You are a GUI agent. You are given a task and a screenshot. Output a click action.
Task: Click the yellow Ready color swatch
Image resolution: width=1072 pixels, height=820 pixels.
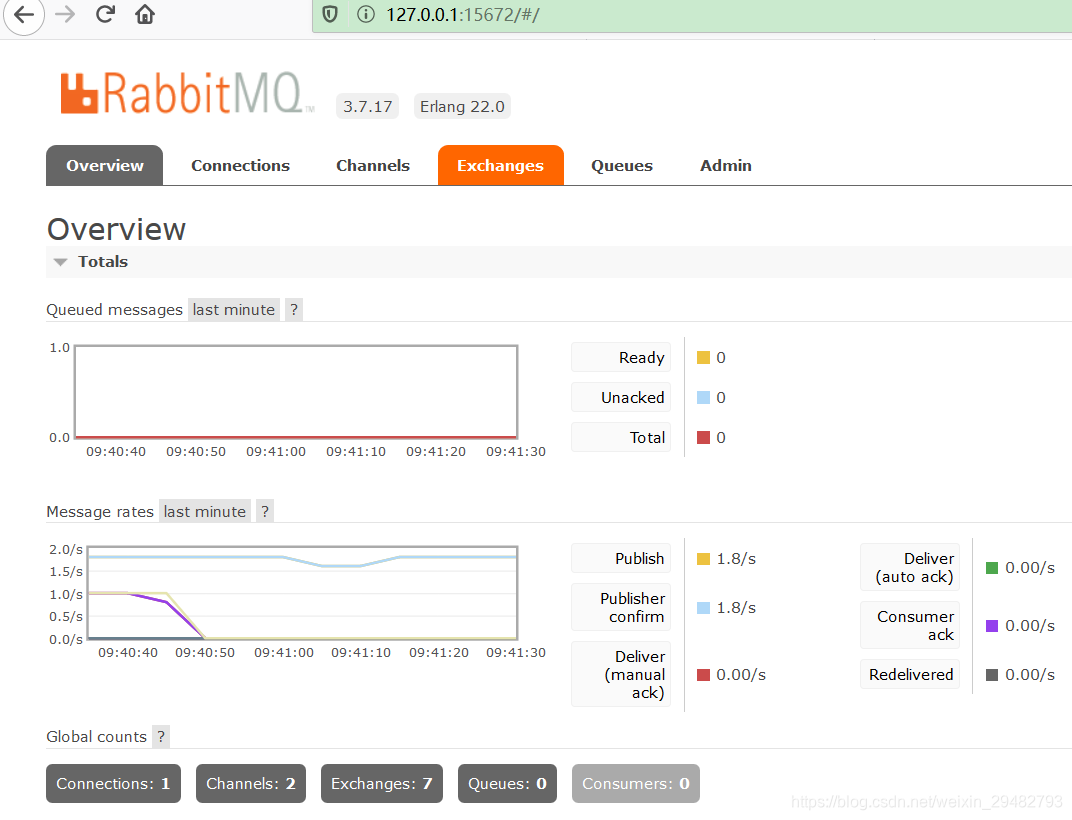pos(703,358)
